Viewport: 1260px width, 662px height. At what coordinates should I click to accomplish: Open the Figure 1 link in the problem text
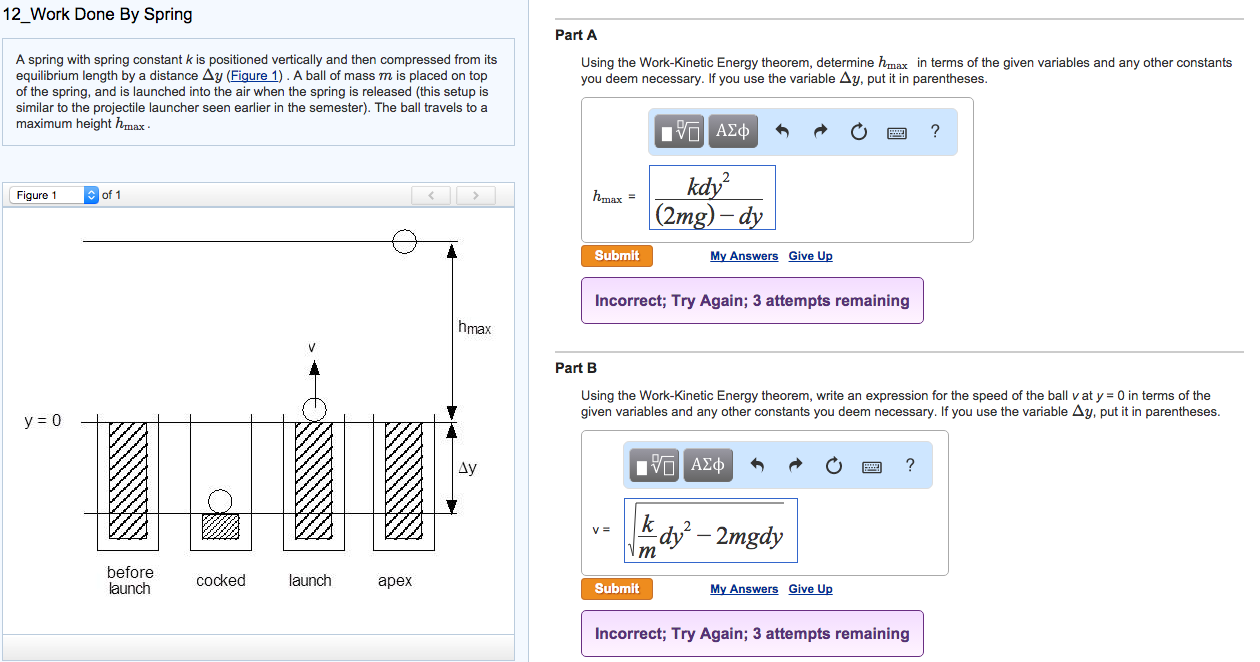pyautogui.click(x=253, y=75)
